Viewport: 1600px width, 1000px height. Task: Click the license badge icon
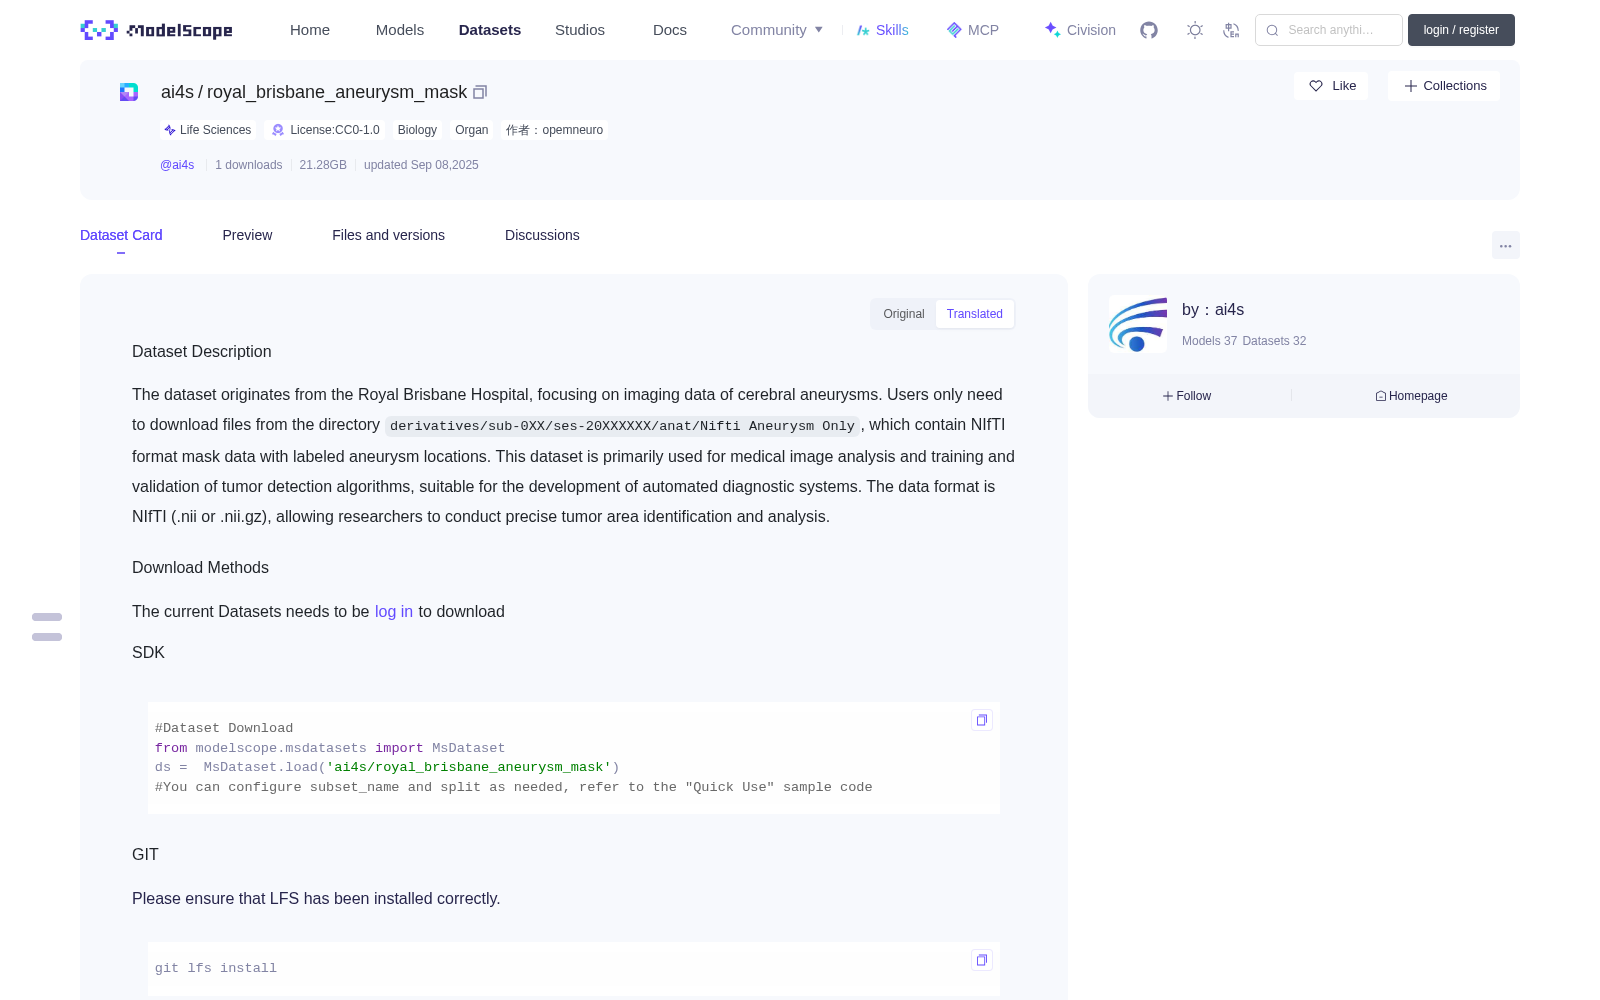(278, 130)
